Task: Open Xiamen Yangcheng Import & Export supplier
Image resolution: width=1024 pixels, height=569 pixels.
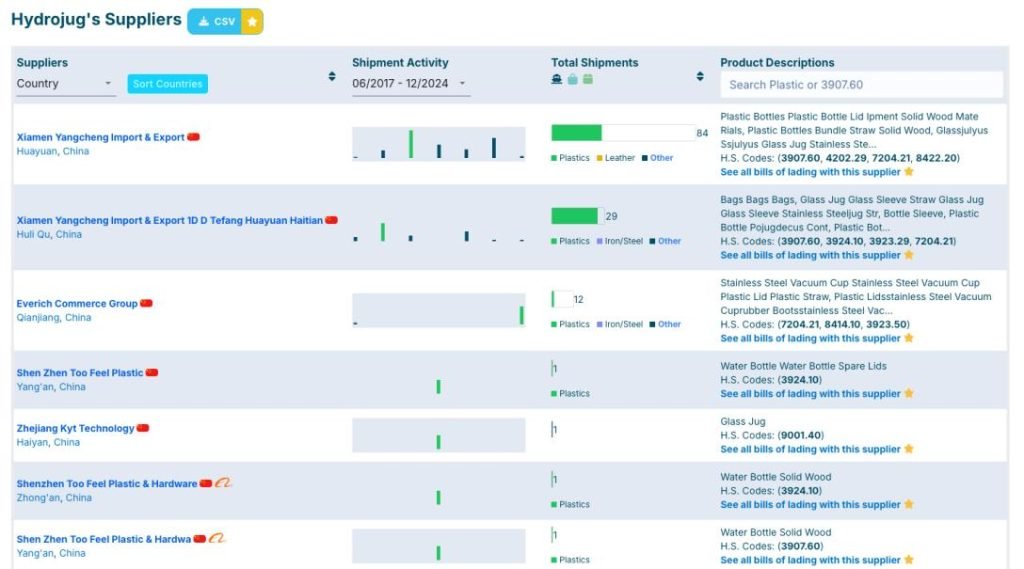Action: [x=101, y=137]
